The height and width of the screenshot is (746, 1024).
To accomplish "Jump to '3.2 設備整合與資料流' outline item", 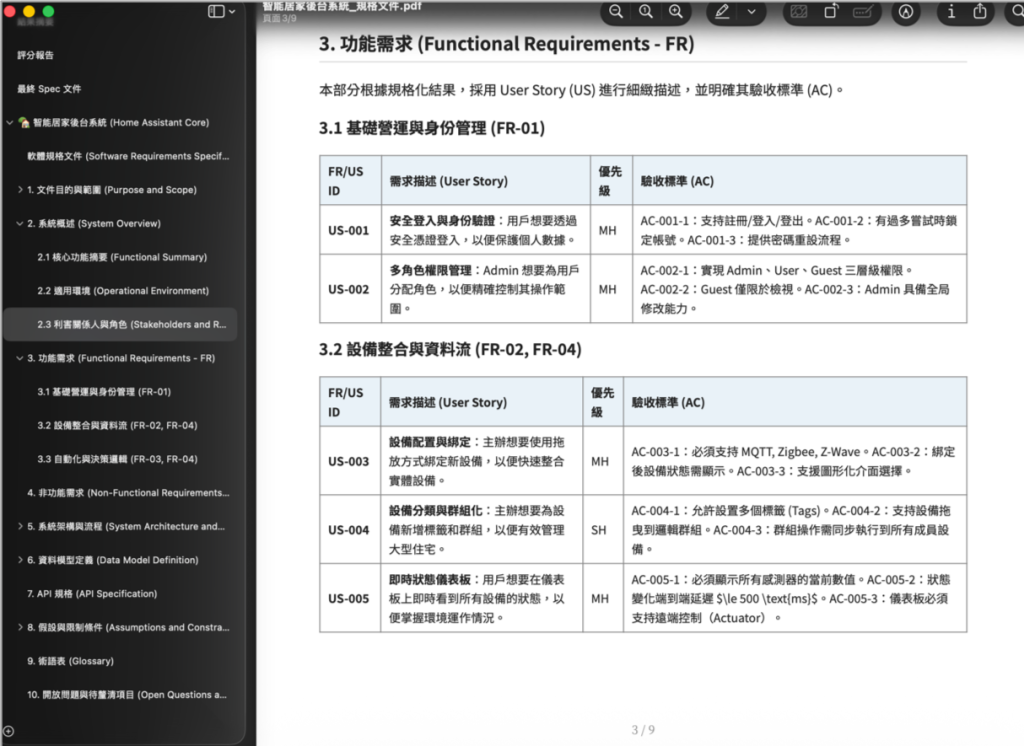I will pyautogui.click(x=118, y=425).
